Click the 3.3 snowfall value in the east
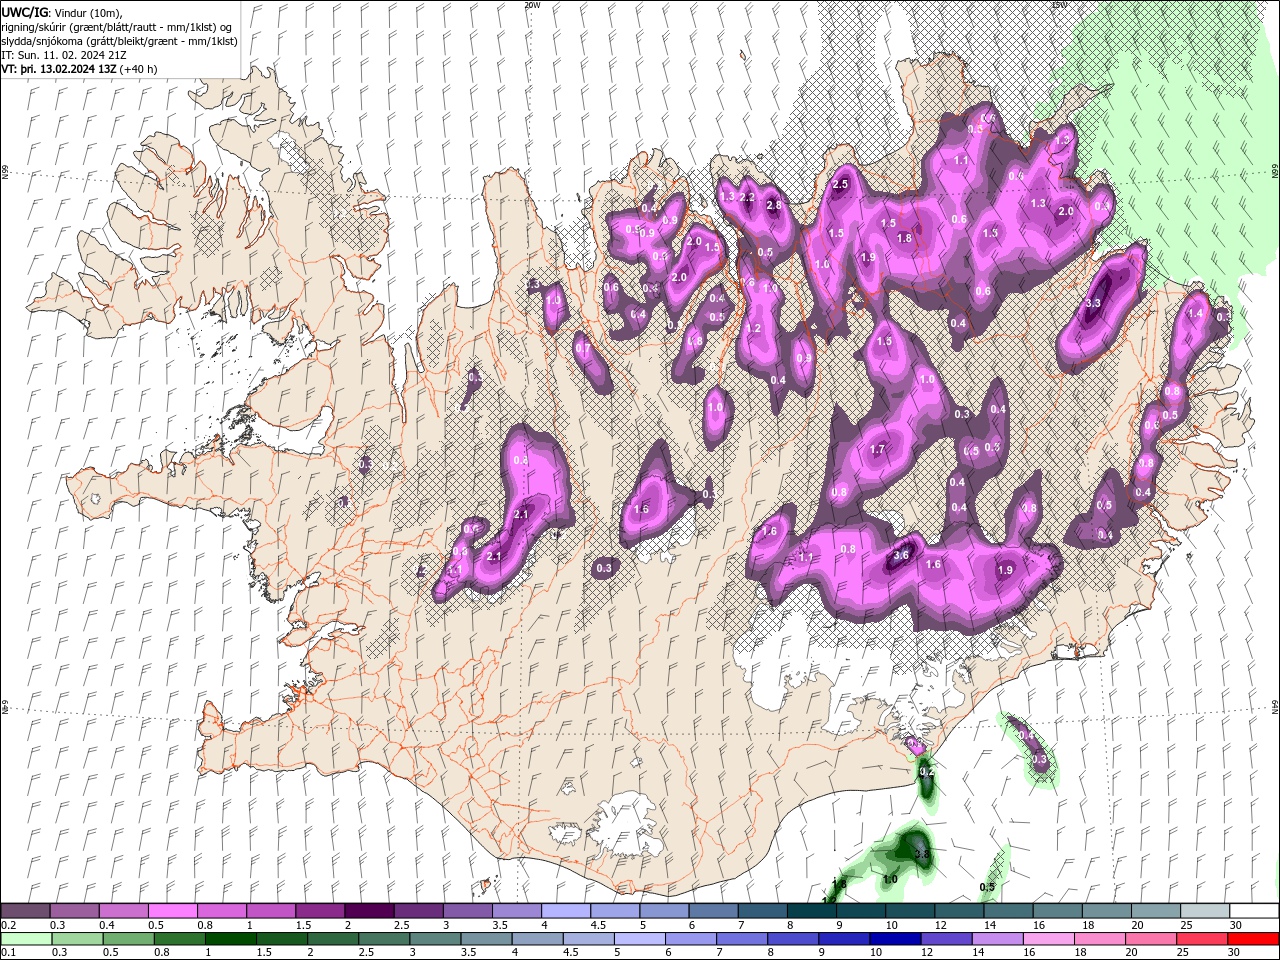Viewport: 1280px width, 960px height. [1093, 303]
